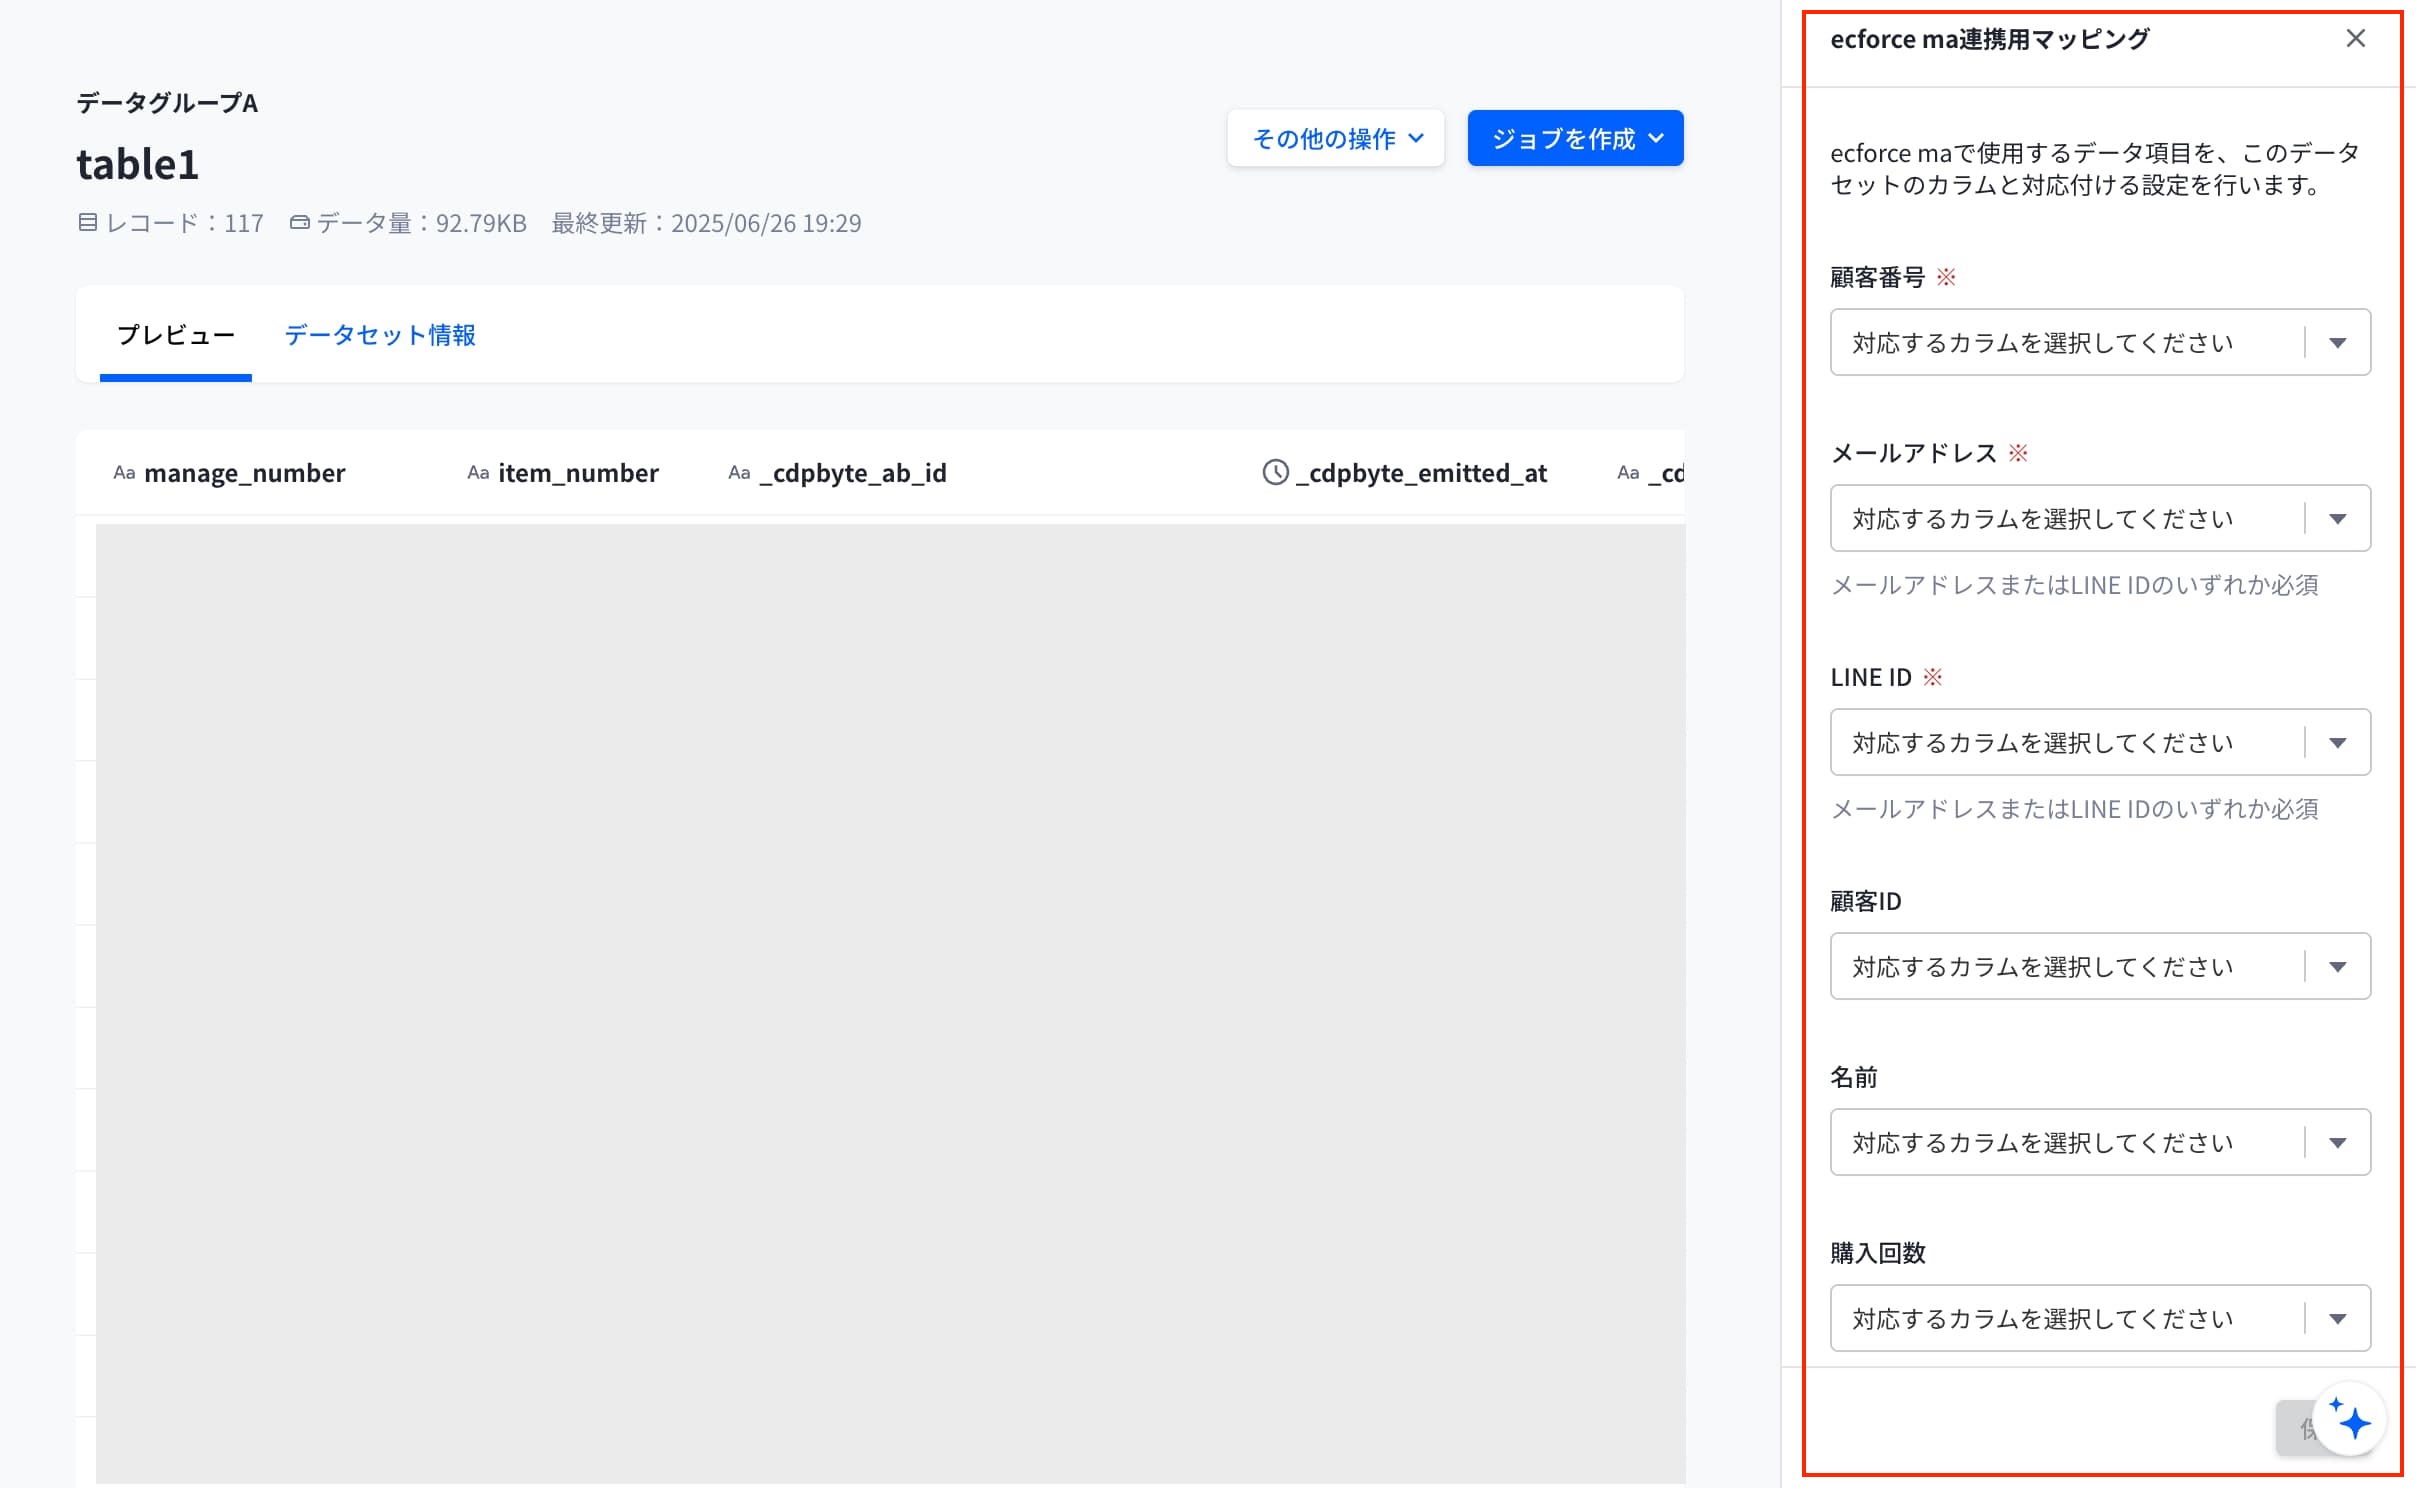Click the manage_number column header

(230, 473)
